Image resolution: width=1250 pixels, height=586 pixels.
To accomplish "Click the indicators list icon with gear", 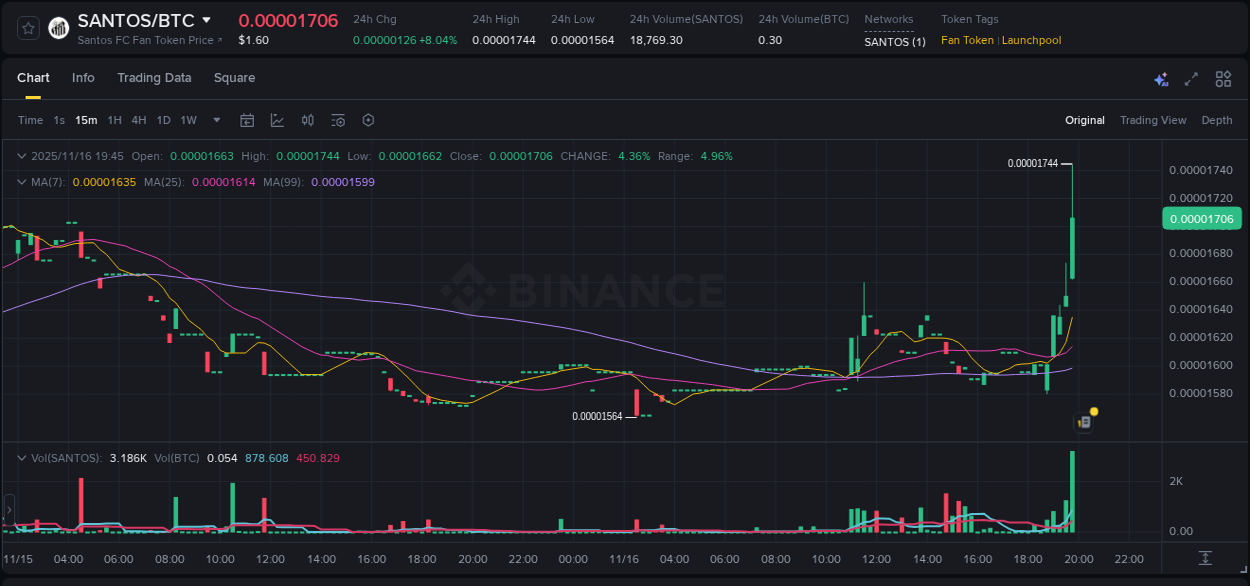I will click(337, 120).
